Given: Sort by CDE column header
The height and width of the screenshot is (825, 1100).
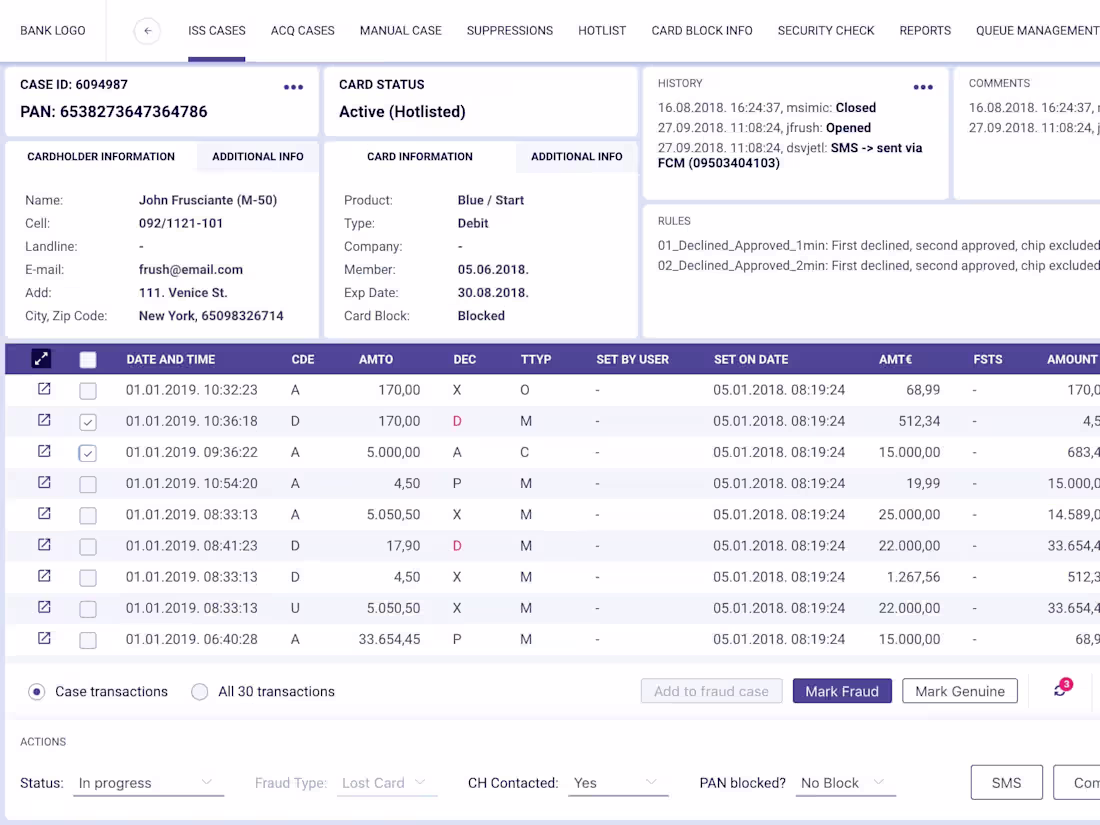Looking at the screenshot, I should (x=303, y=359).
